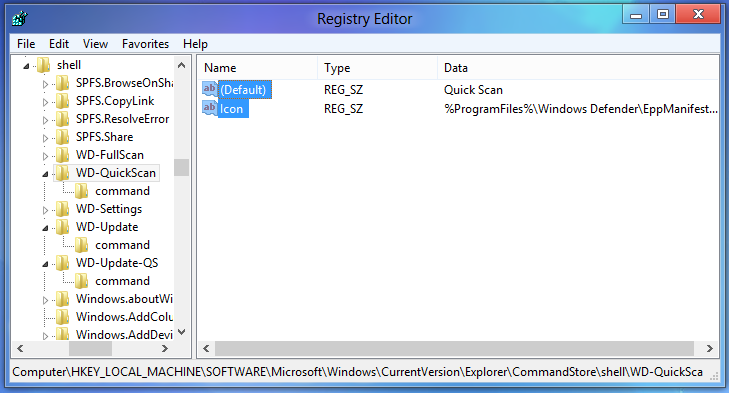This screenshot has height=393, width=729.
Task: Click the tree pane scroll down arrow
Action: [182, 332]
